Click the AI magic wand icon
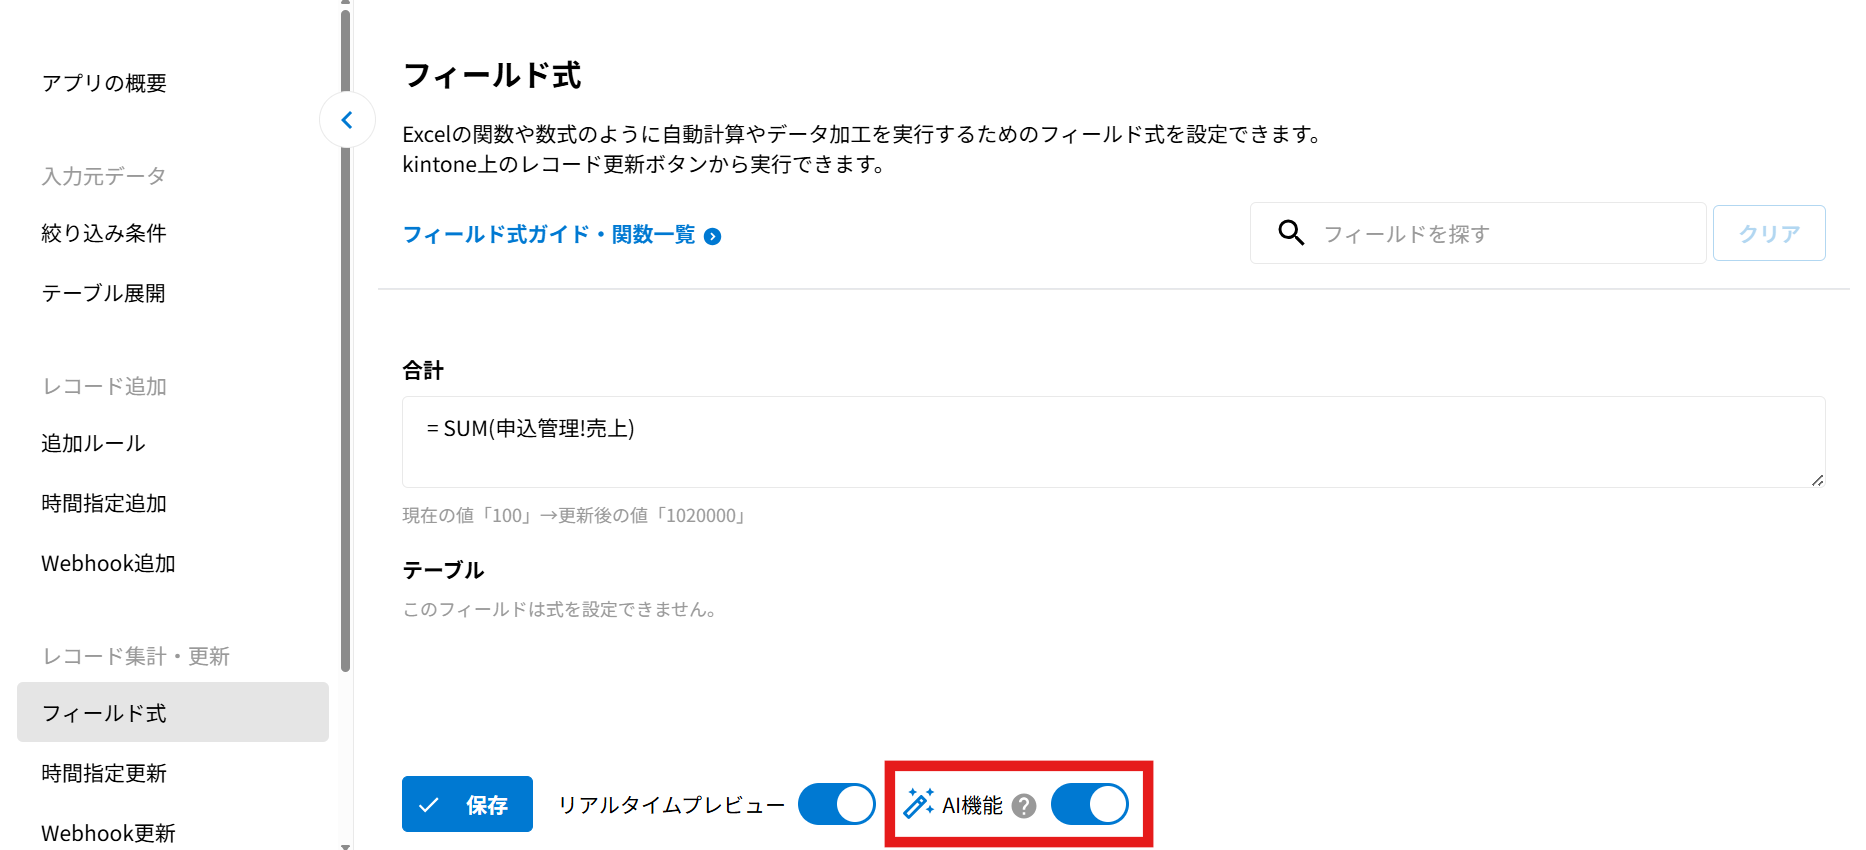The width and height of the screenshot is (1866, 850). [918, 804]
